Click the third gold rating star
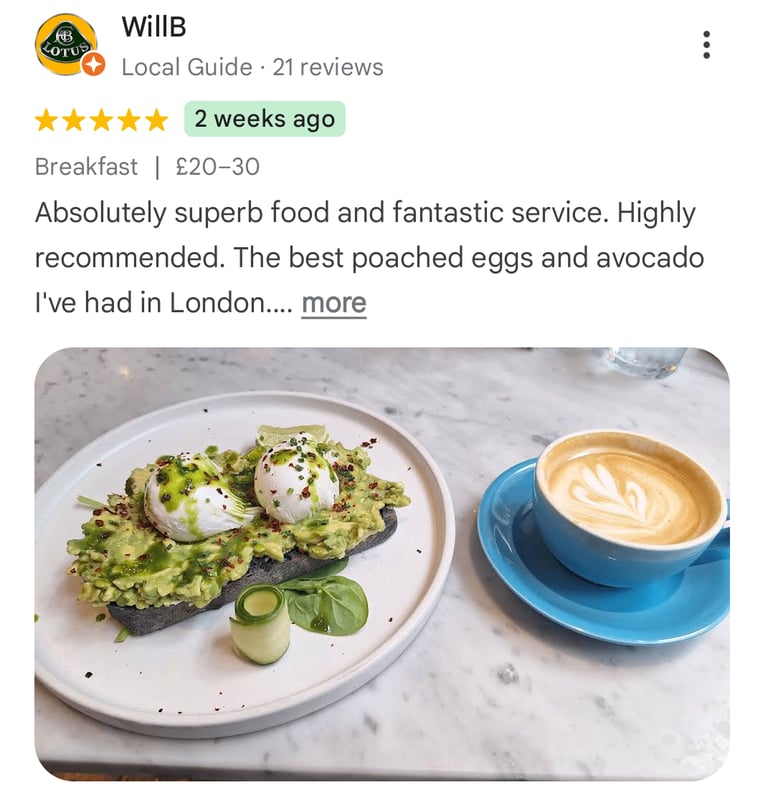 coord(101,120)
